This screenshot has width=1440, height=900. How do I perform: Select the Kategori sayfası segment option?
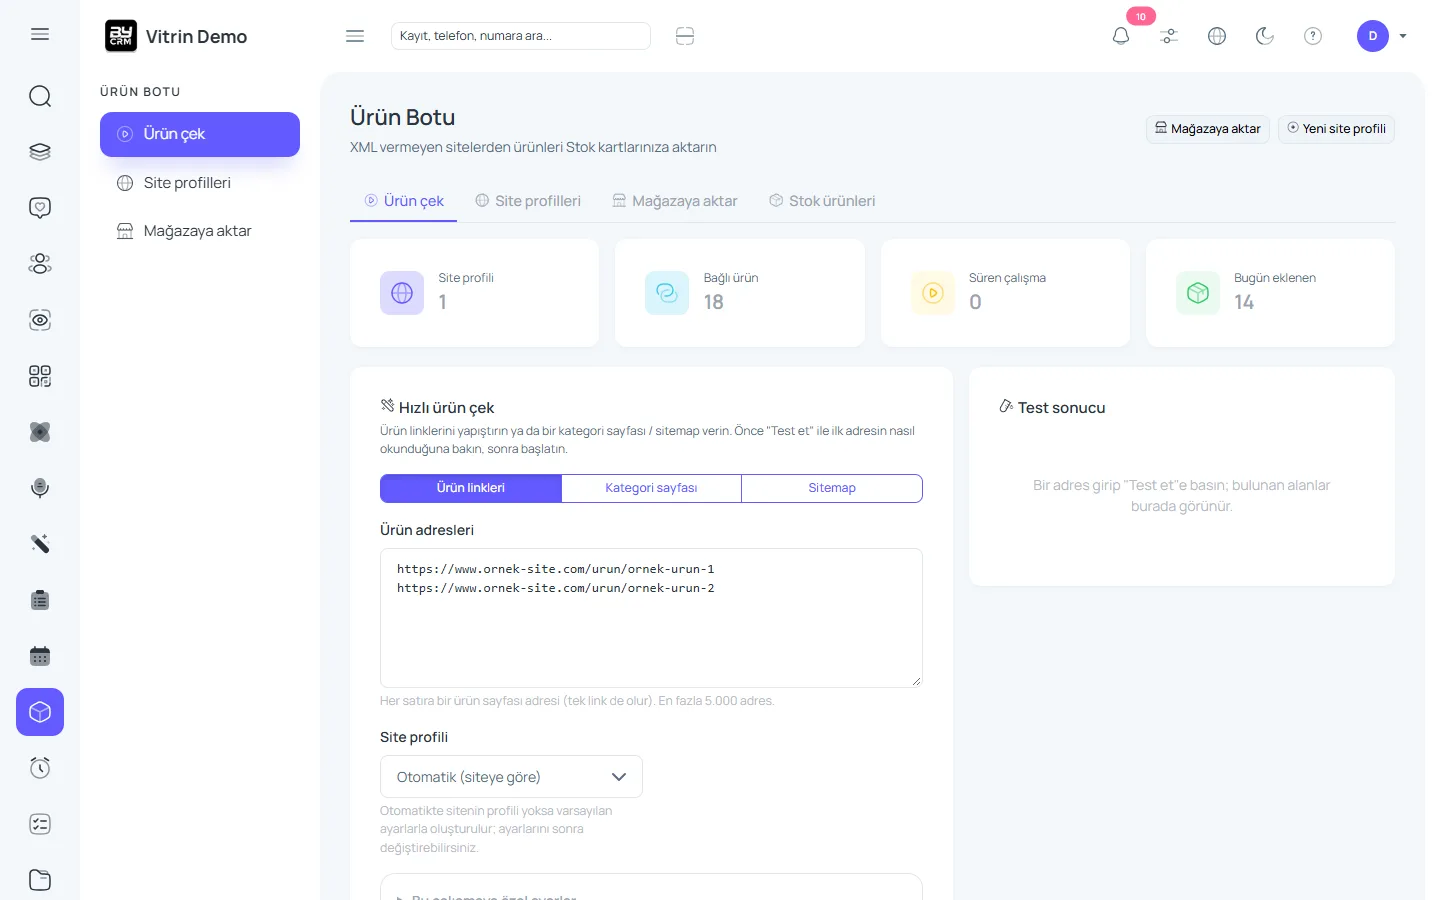click(651, 488)
